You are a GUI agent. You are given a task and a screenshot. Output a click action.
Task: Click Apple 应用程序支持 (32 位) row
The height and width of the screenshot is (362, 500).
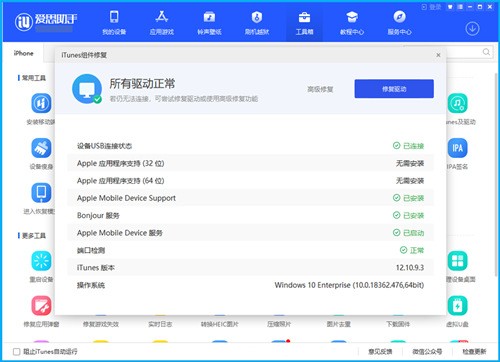click(250, 163)
